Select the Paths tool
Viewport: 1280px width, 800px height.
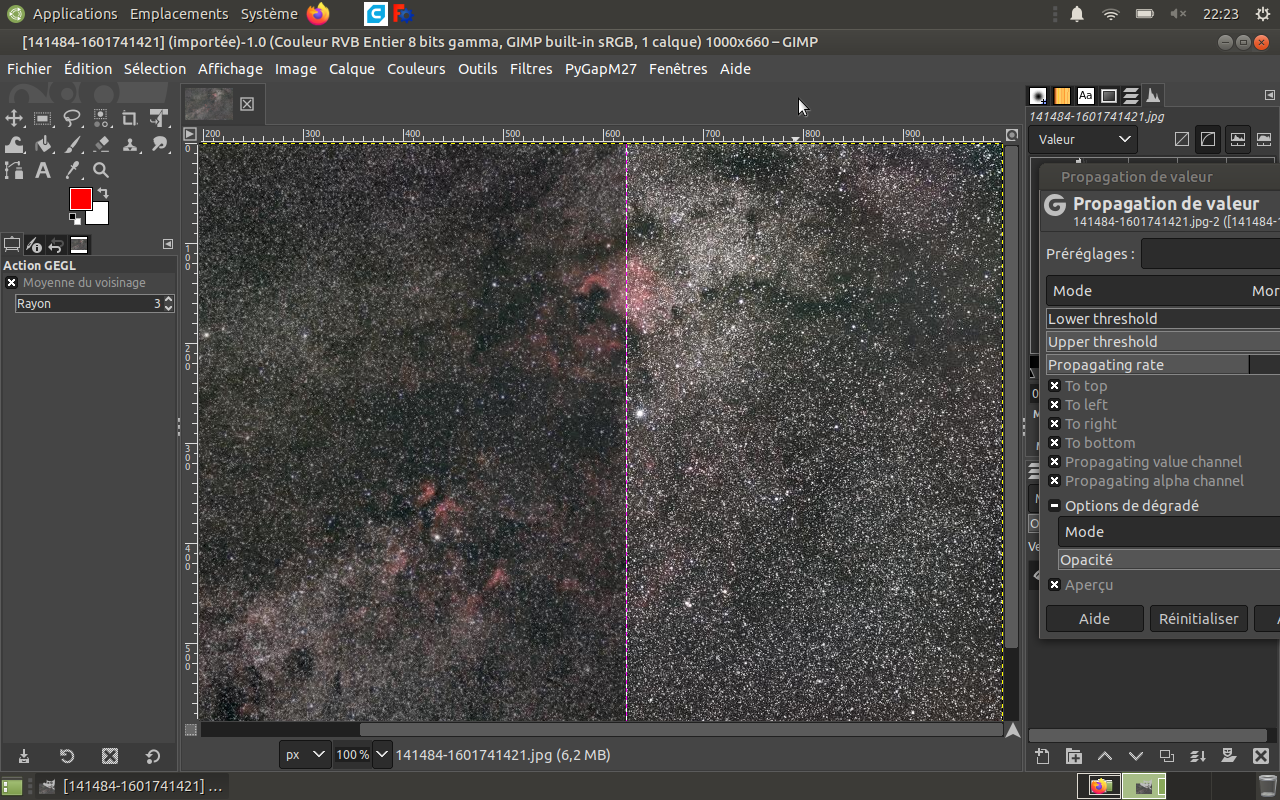[14, 170]
